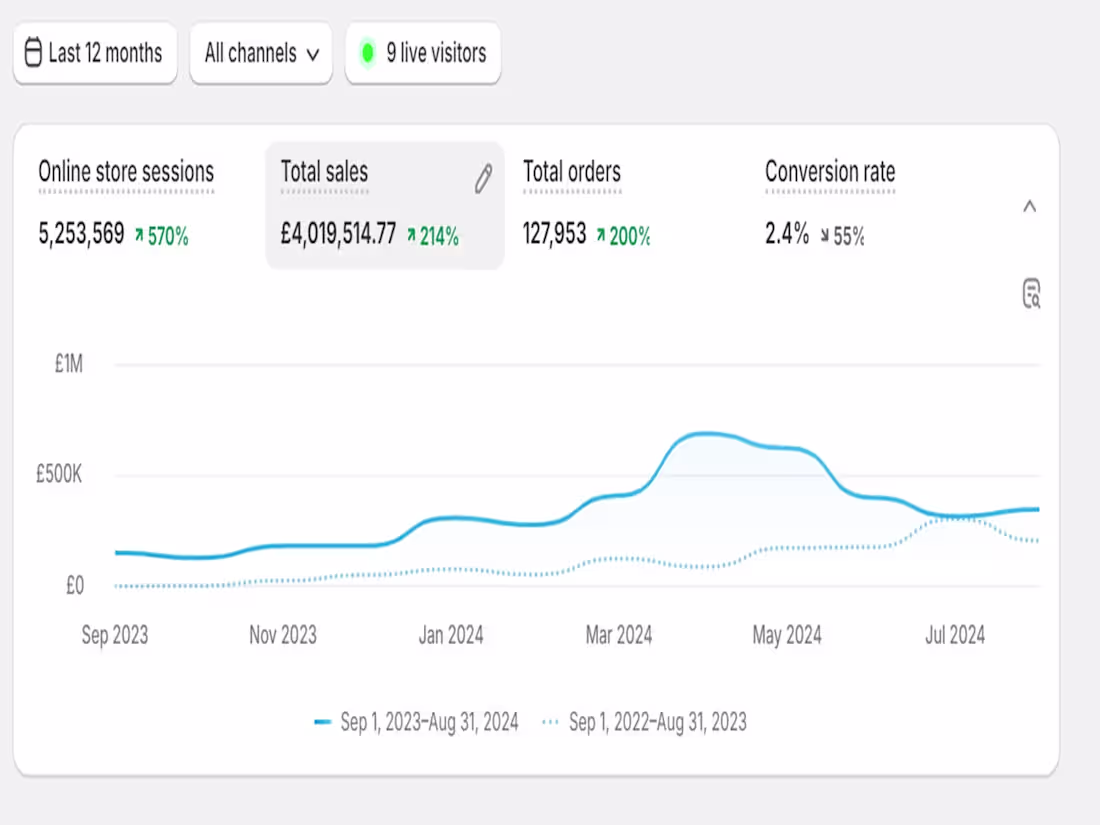Viewport: 1100px width, 825px height.
Task: Click the pencil edit icon on Total sales
Action: (483, 180)
